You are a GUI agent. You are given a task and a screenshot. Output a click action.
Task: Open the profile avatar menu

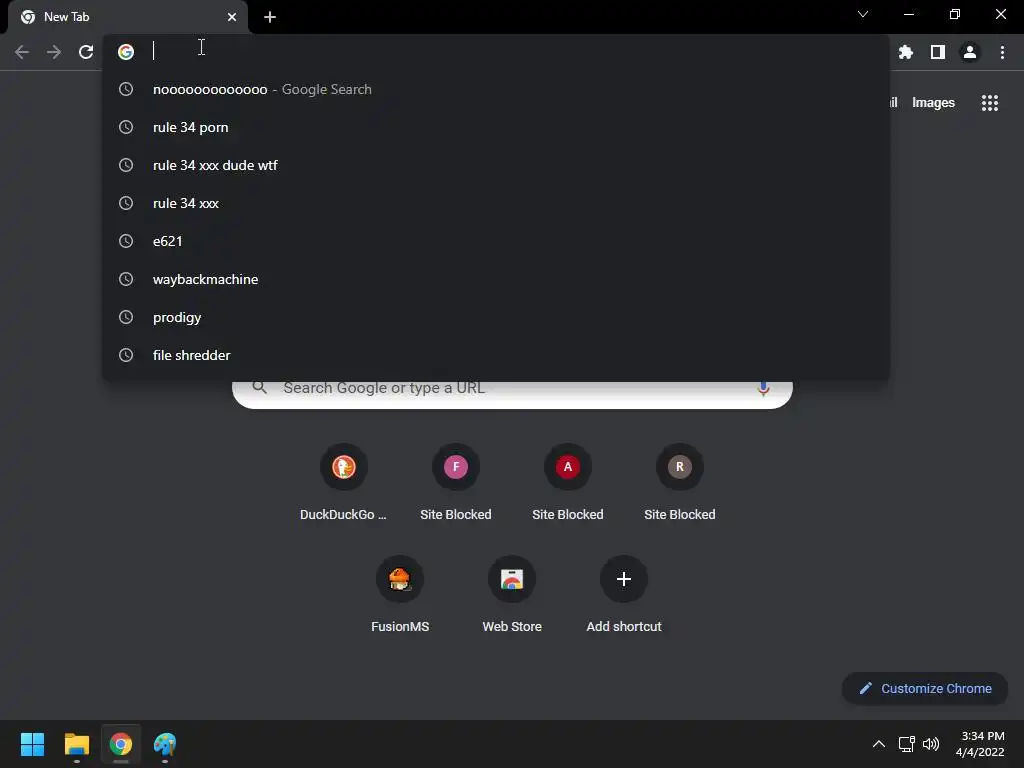tap(970, 52)
